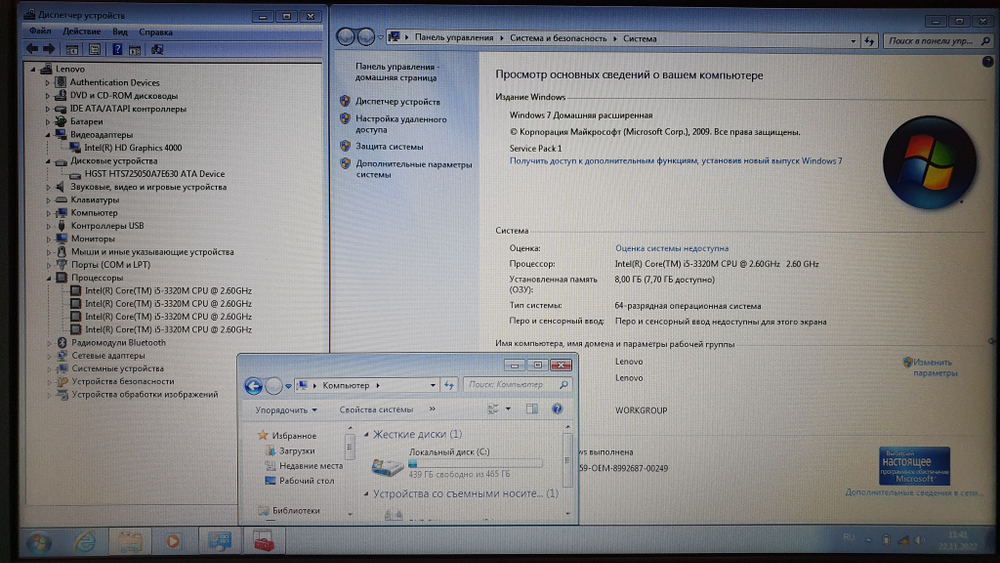This screenshot has width=1000, height=563.
Task: Select the Контроллеры USB category
Action: pyautogui.click(x=107, y=226)
